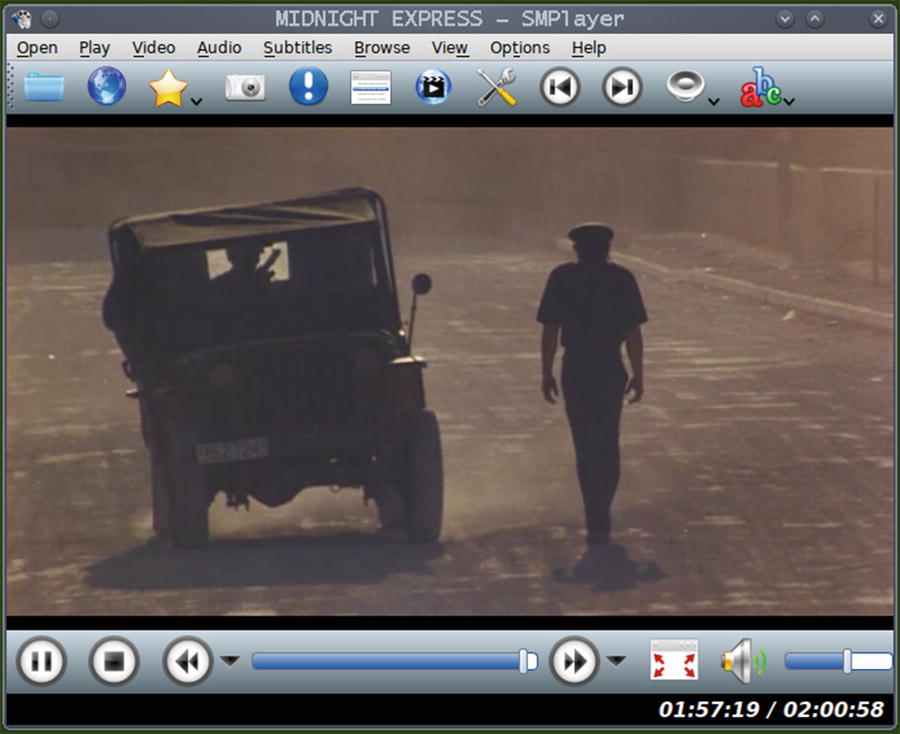Open the Subtitles menu
900x734 pixels.
[x=298, y=48]
